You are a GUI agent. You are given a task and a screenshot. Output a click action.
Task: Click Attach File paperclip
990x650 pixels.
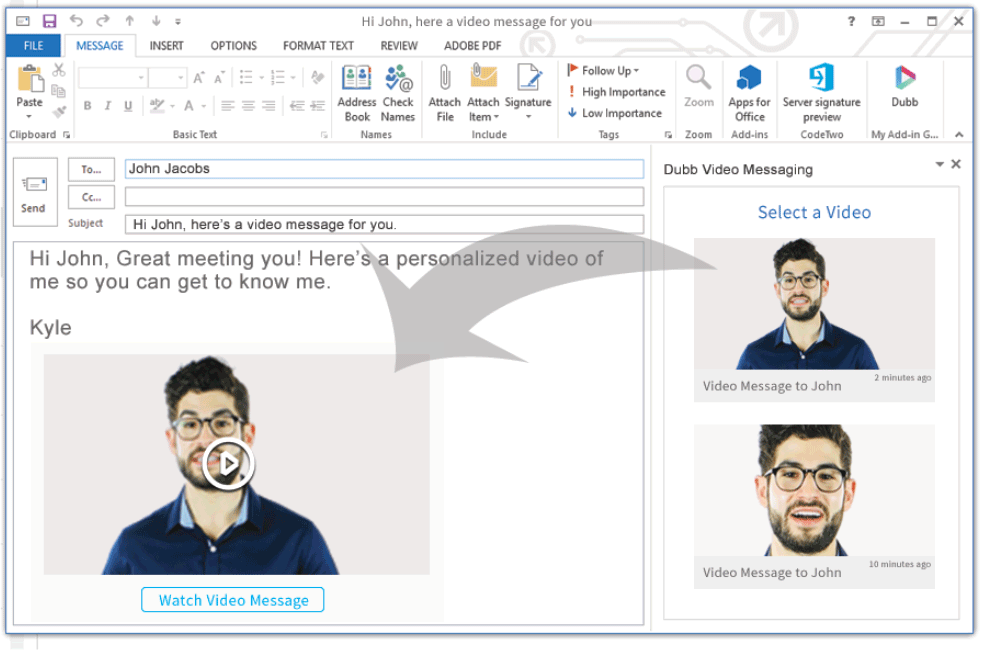pos(444,93)
